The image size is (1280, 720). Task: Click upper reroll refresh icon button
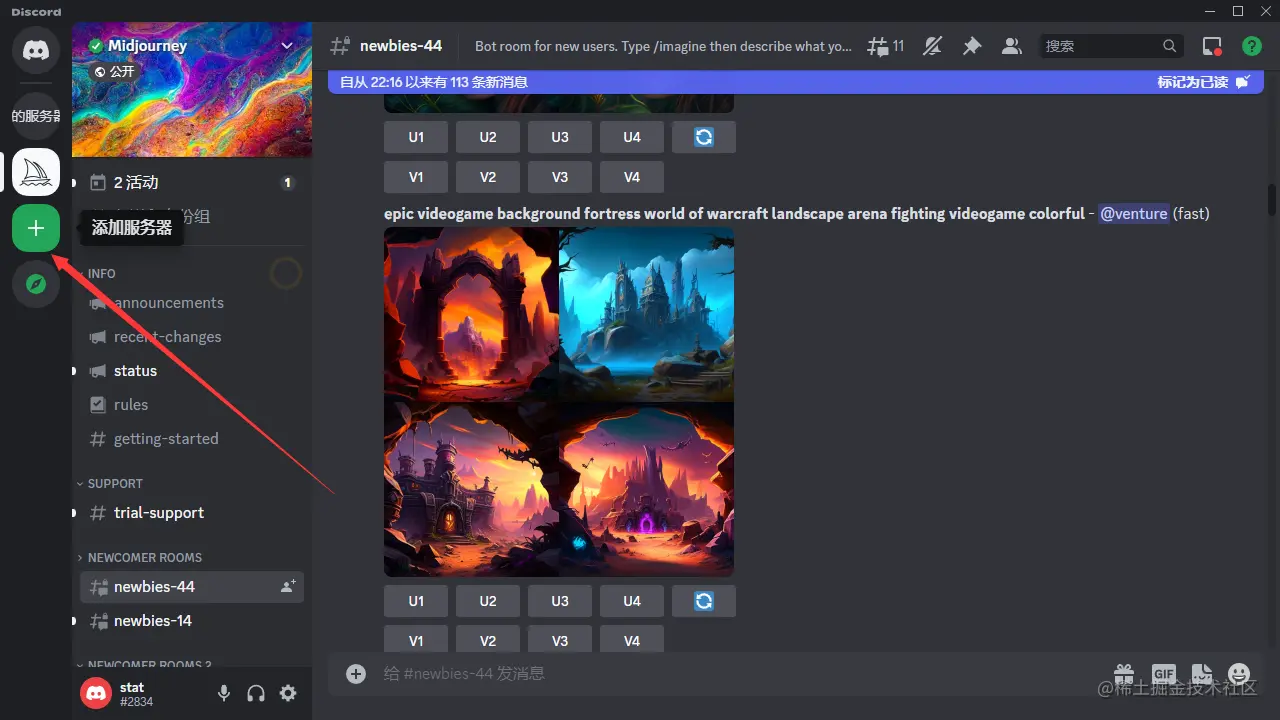click(x=704, y=137)
